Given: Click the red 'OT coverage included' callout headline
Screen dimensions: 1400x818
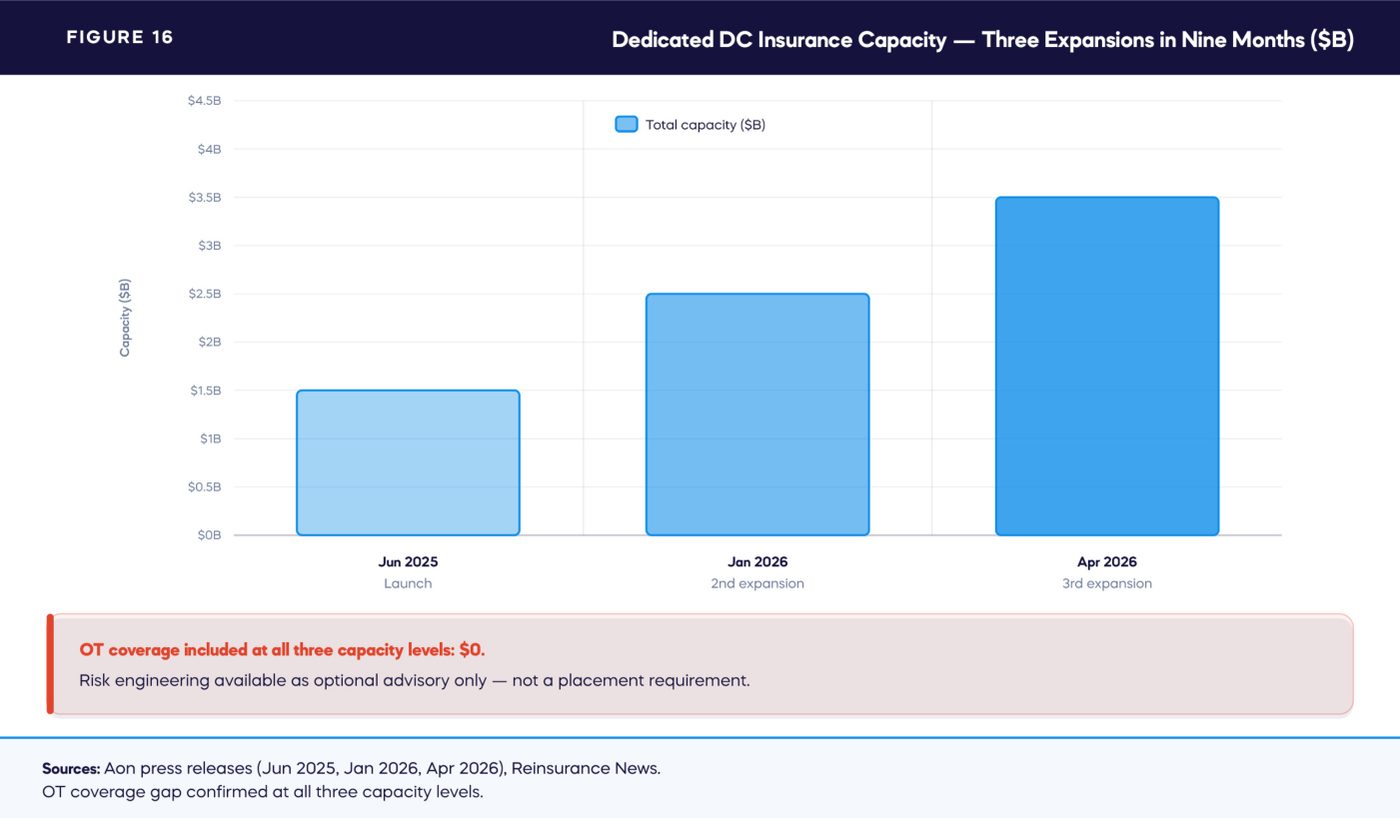Looking at the screenshot, I should [282, 650].
